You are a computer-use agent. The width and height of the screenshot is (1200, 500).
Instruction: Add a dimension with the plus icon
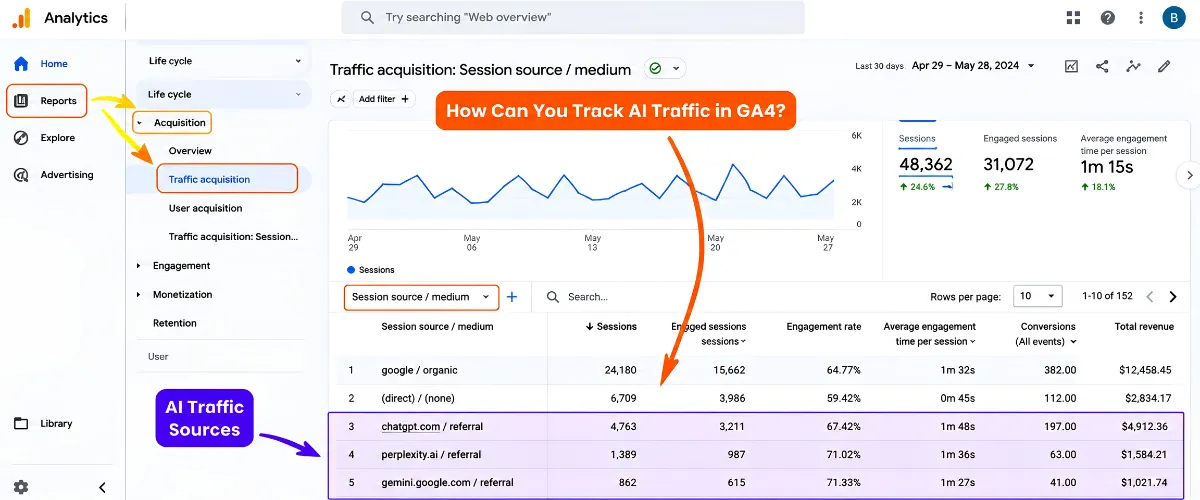512,297
